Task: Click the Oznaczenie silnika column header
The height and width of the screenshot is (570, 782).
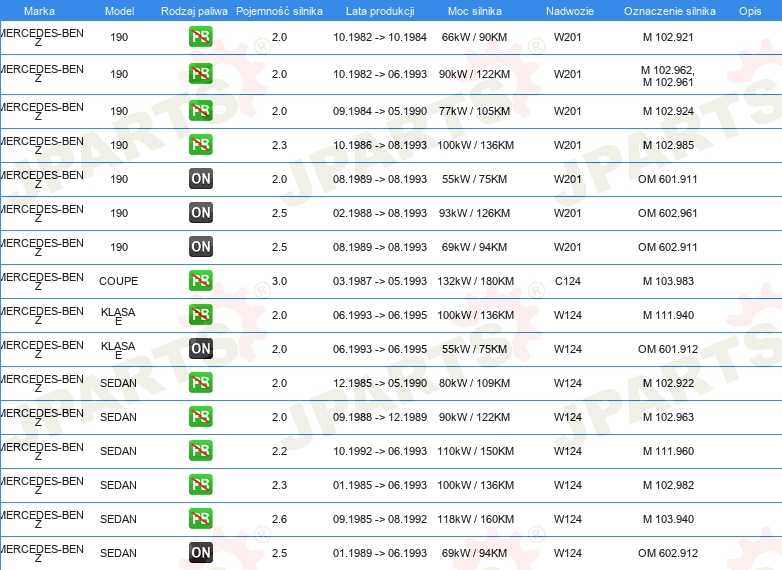Action: [x=669, y=11]
